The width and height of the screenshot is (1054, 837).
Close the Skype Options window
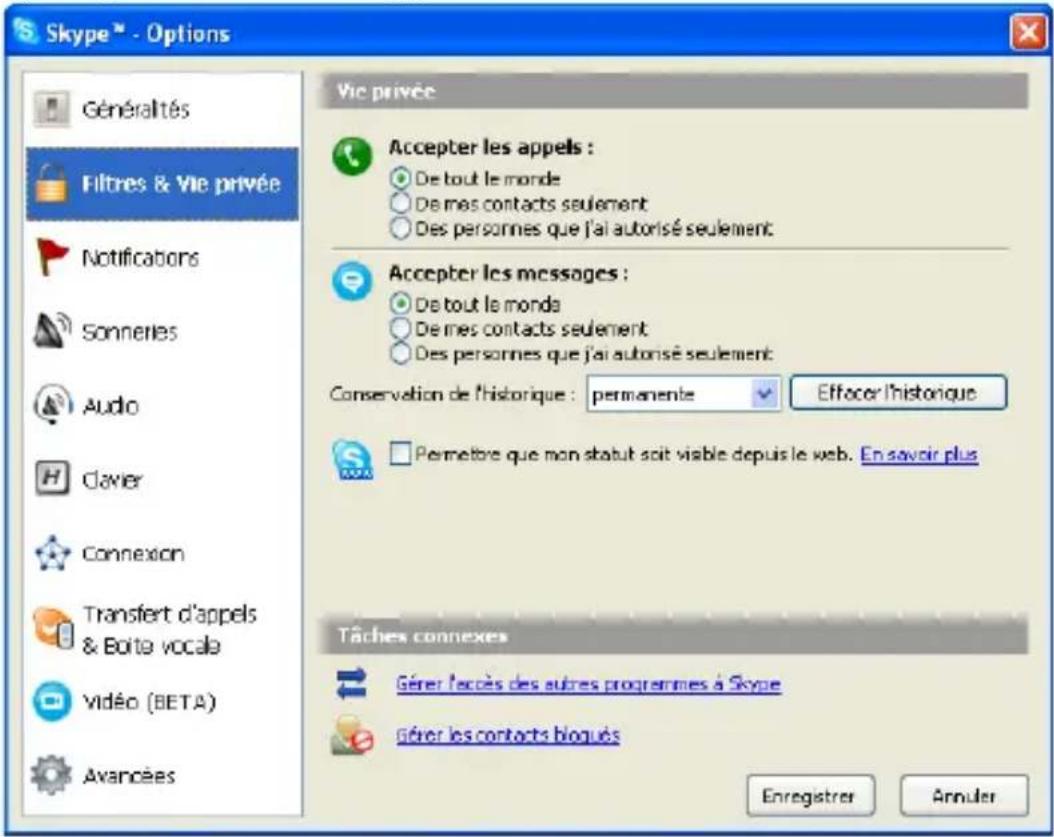tap(1028, 32)
